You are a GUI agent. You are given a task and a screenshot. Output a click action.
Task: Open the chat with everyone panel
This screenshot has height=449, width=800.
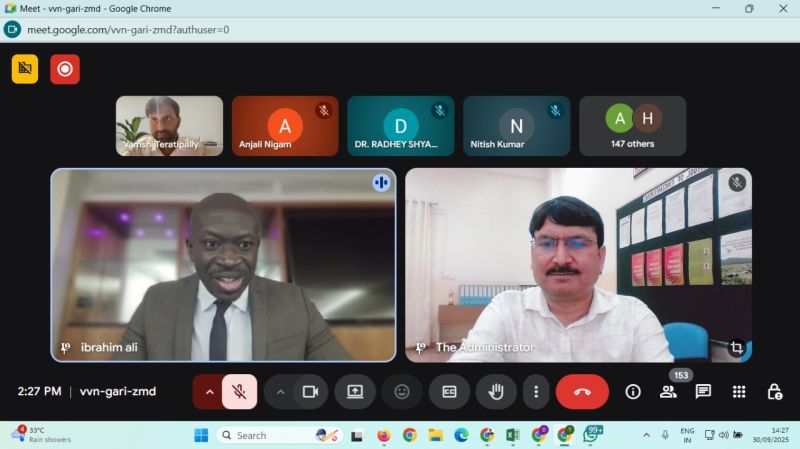pyautogui.click(x=703, y=392)
